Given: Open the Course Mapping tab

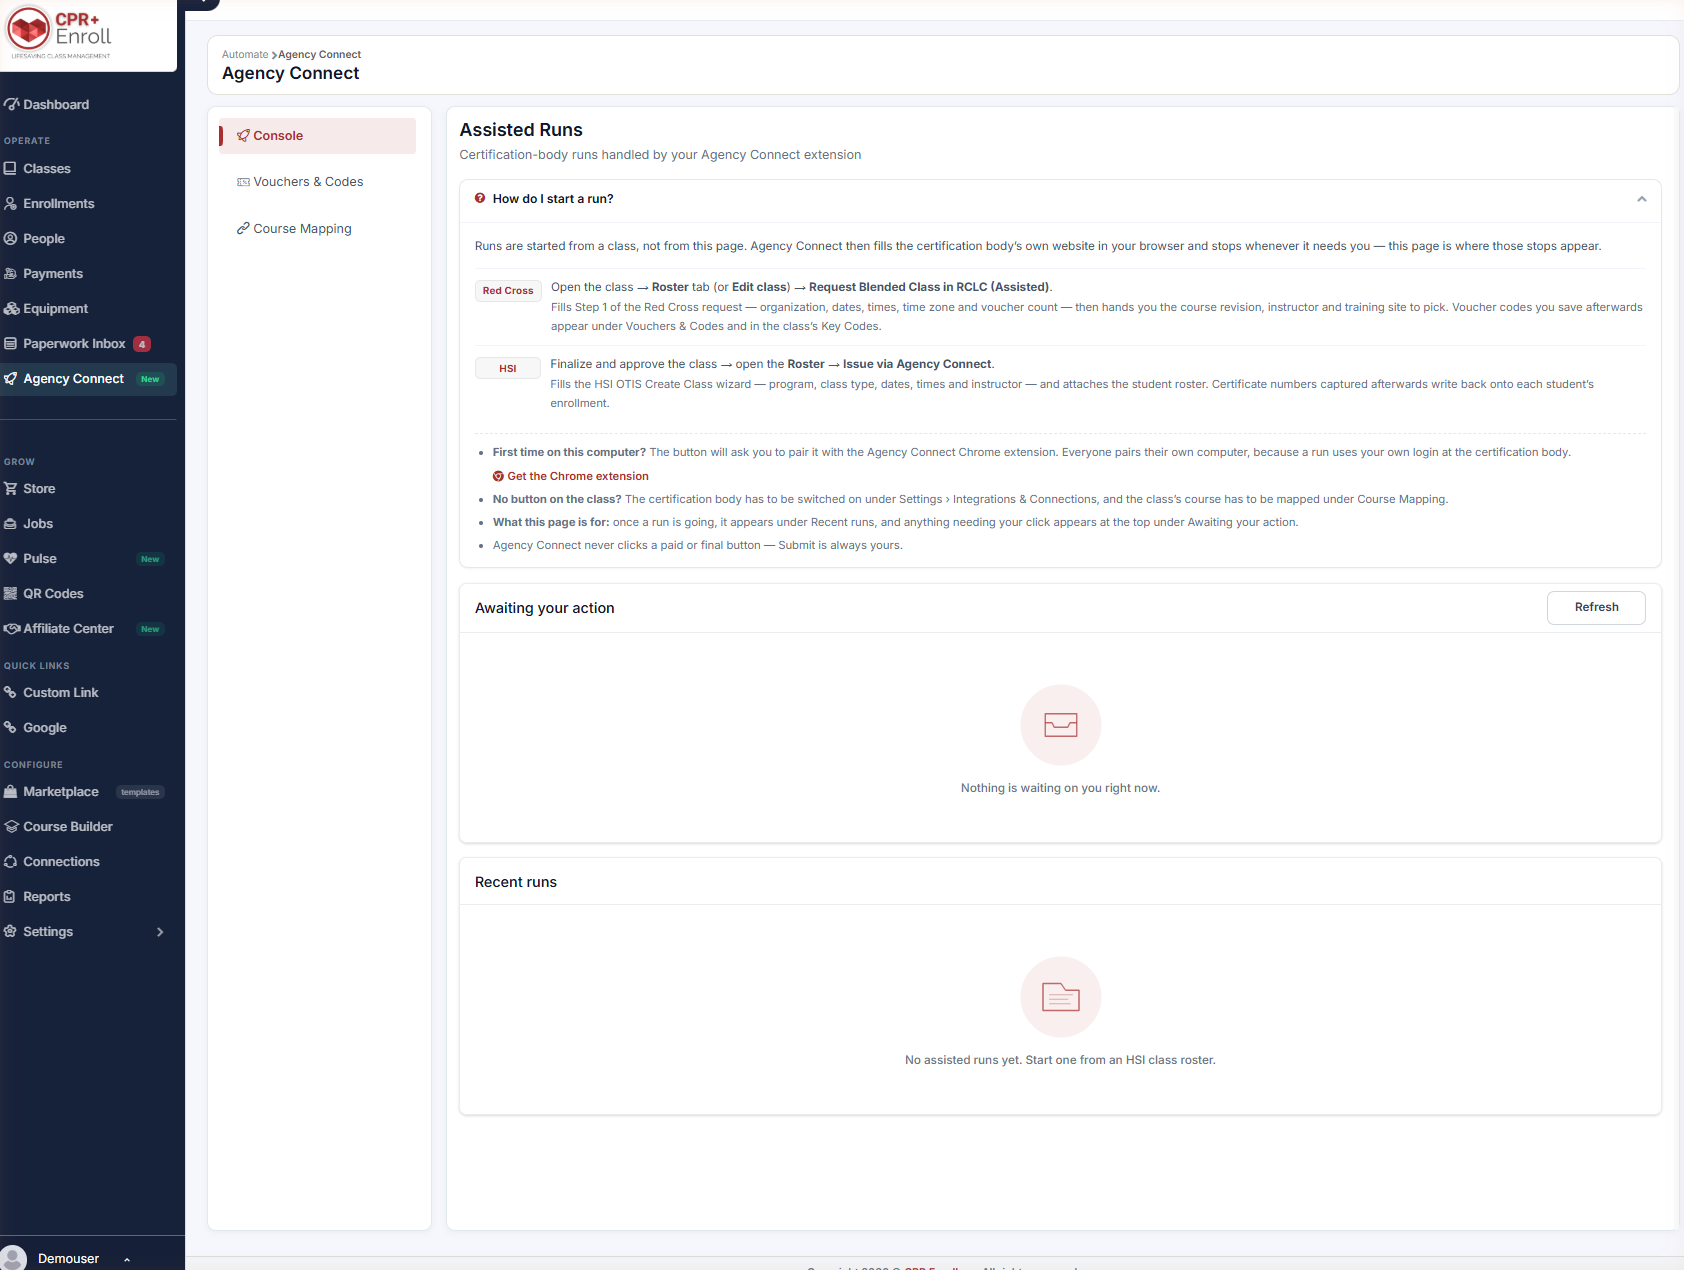Looking at the screenshot, I should point(318,229).
